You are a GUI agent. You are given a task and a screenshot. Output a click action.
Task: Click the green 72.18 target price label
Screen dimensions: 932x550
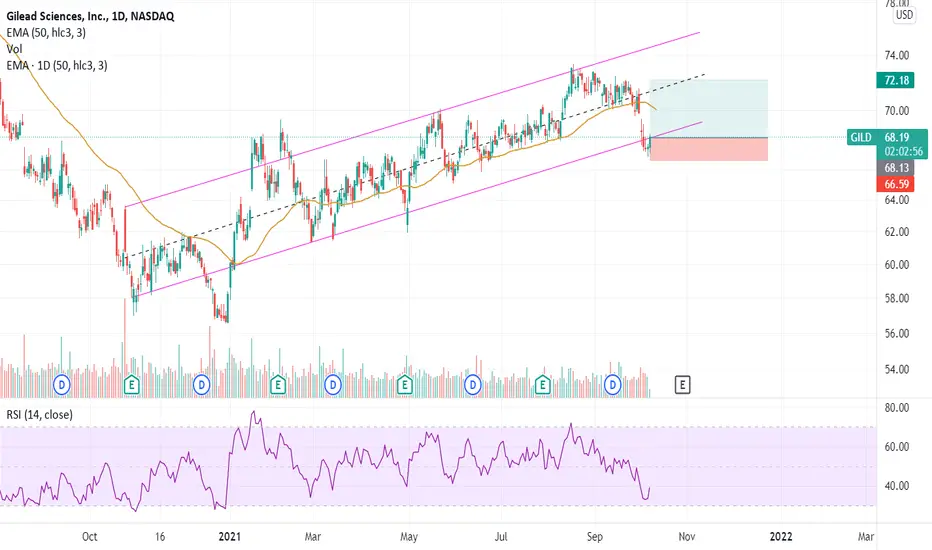(895, 80)
